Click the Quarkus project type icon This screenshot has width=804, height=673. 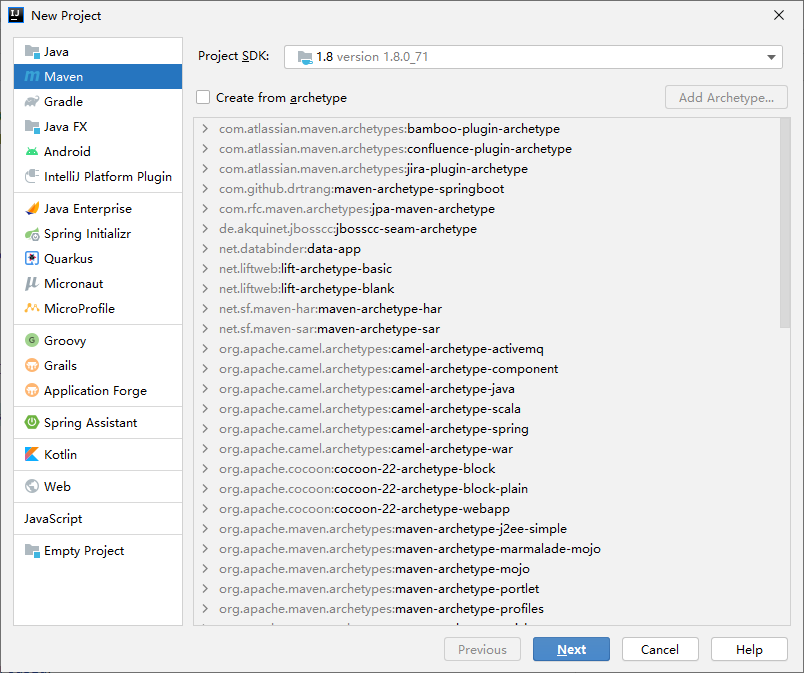click(x=32, y=259)
